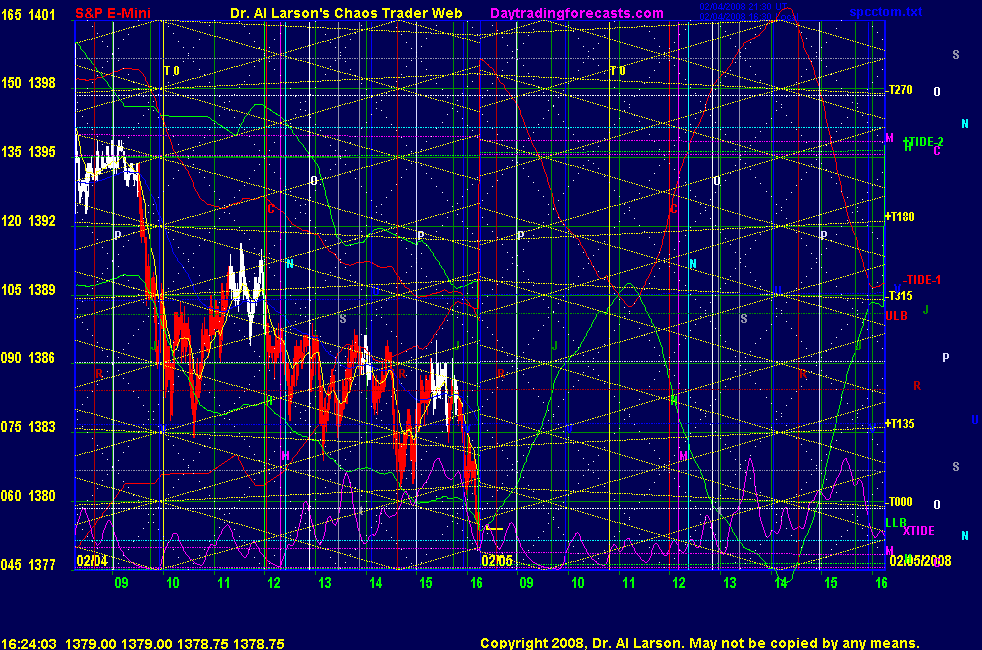The image size is (982, 650).
Task: Click the "090 1386" price axis label
Action: coord(28,358)
